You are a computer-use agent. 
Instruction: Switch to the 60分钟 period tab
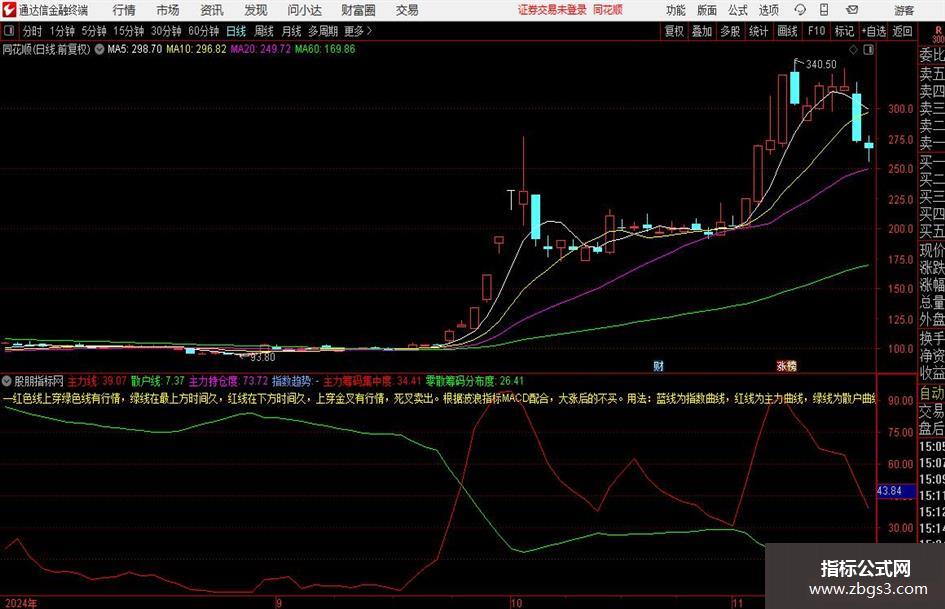coord(203,31)
